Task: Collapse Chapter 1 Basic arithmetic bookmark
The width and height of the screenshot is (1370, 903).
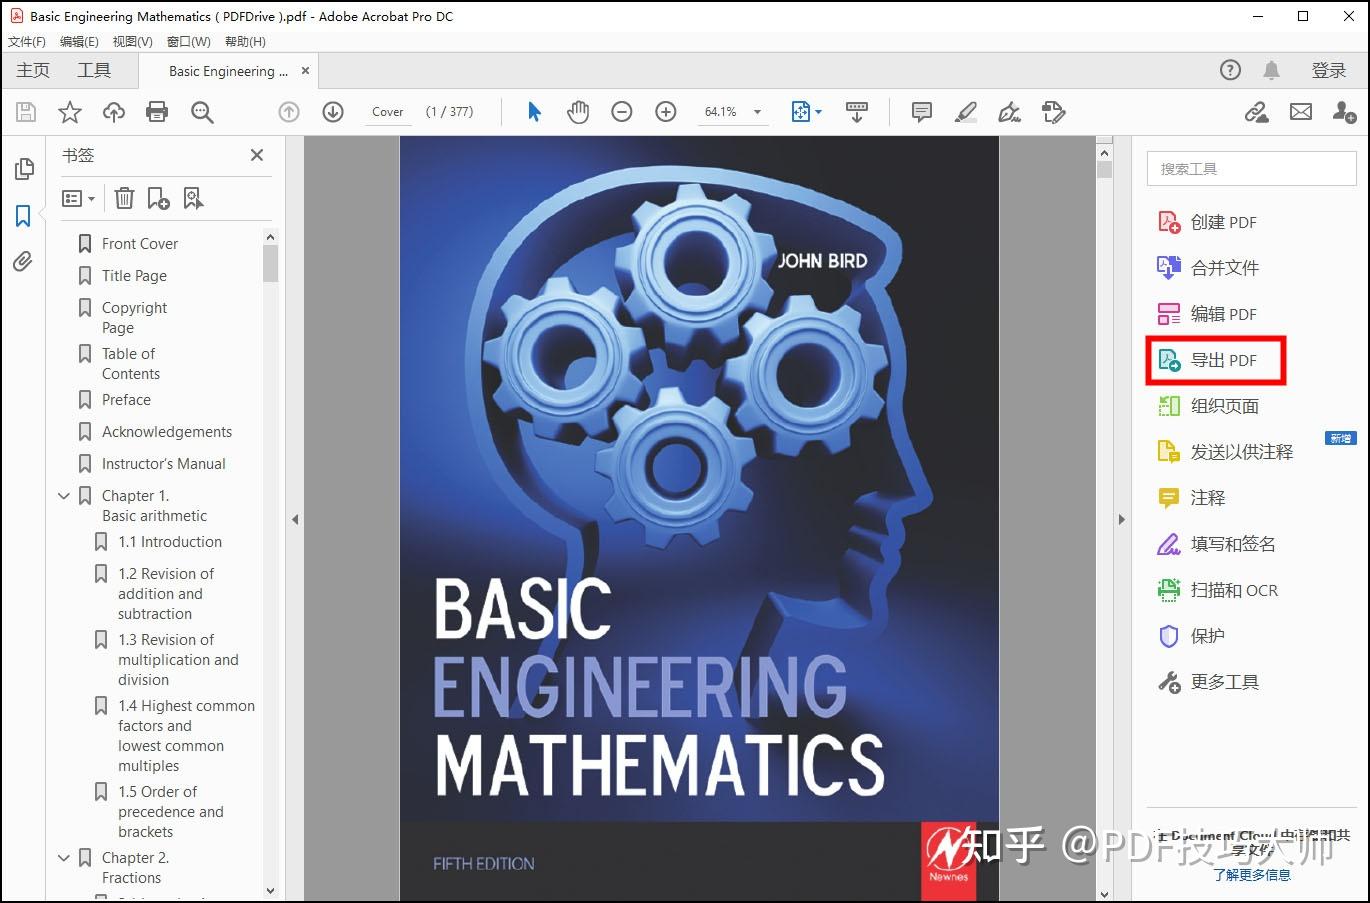Action: (x=64, y=496)
